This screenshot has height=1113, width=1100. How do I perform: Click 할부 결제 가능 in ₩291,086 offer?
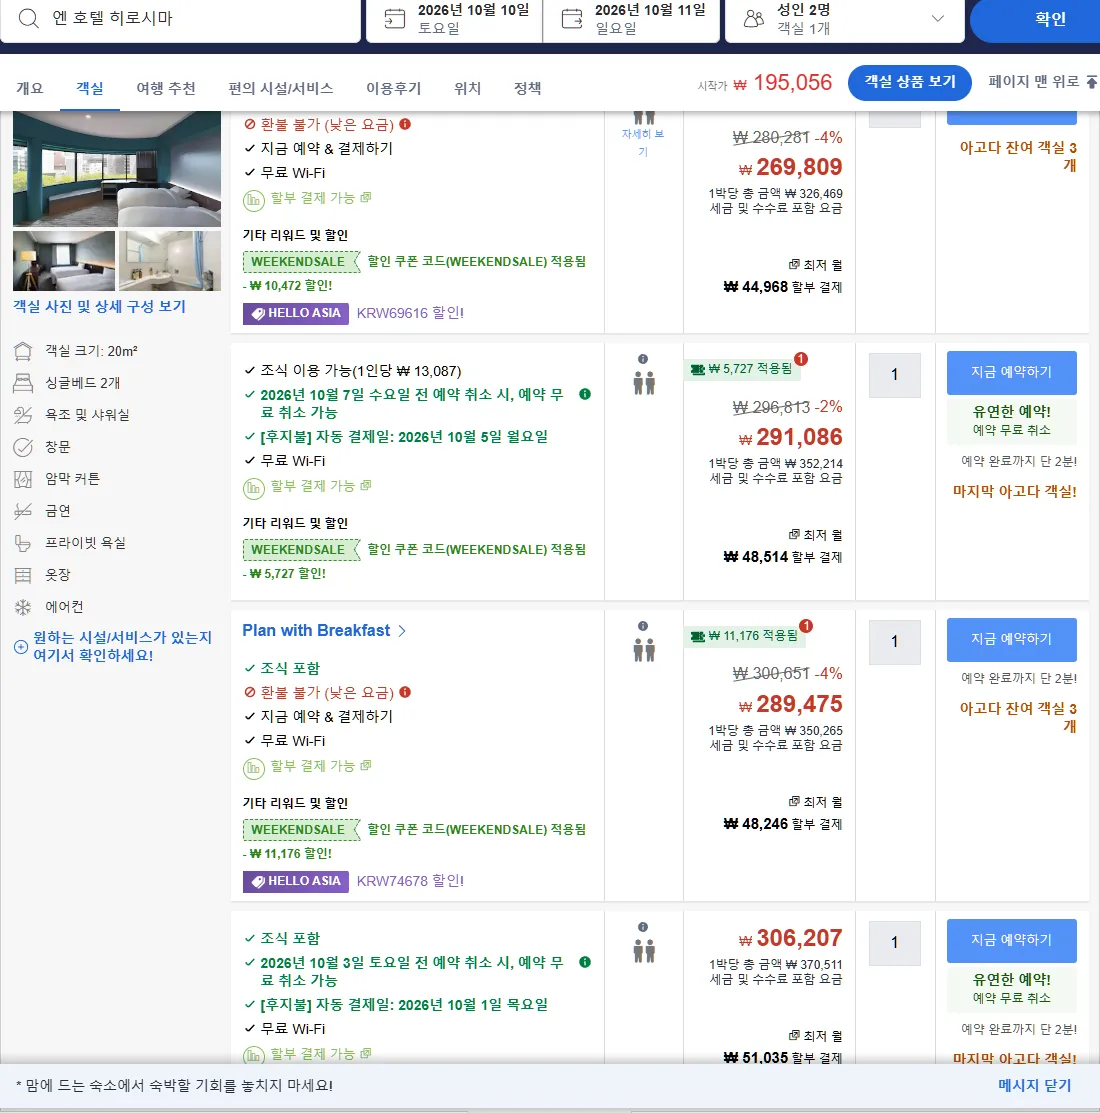[320, 486]
